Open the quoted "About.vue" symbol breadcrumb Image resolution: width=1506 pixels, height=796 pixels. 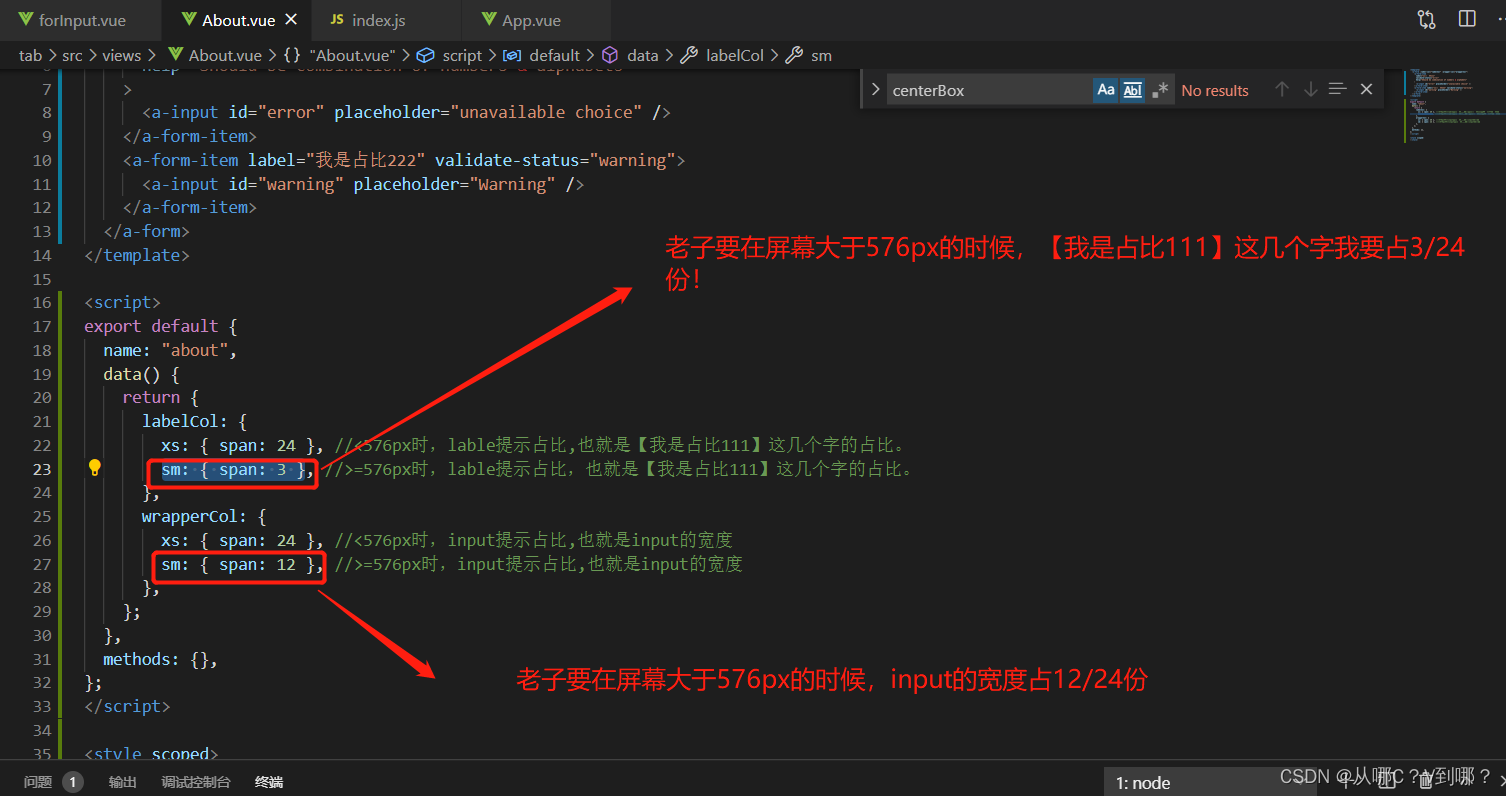coord(340,55)
